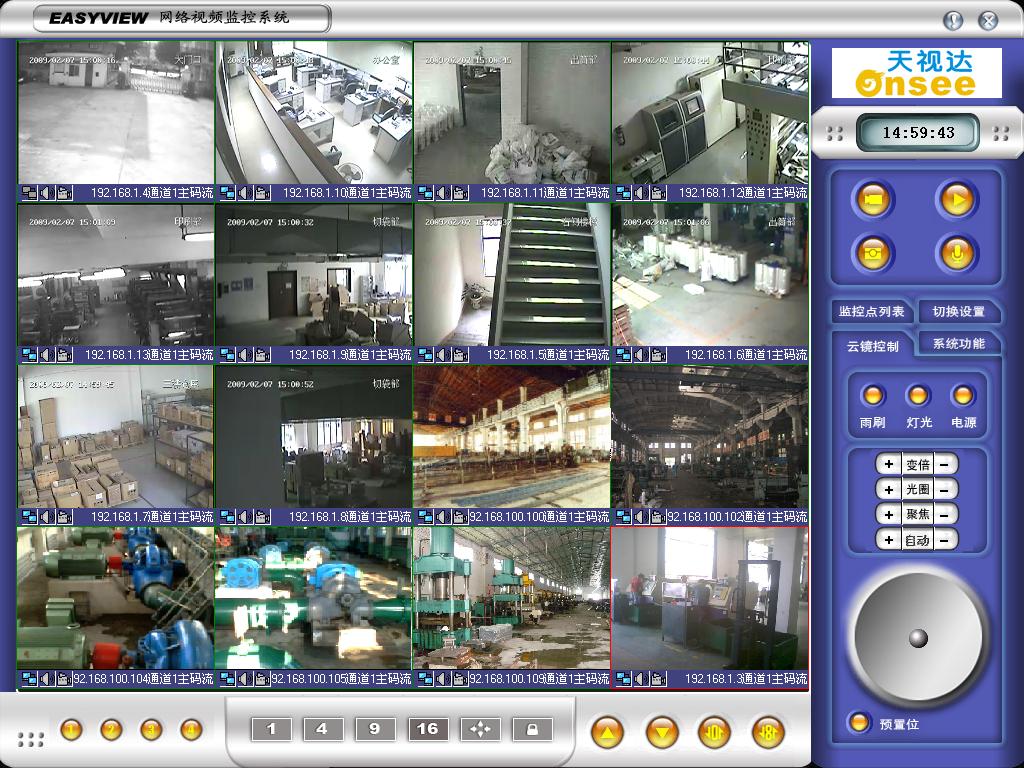Open the 监控点列表 tab
The image size is (1024, 768).
pyautogui.click(x=871, y=312)
